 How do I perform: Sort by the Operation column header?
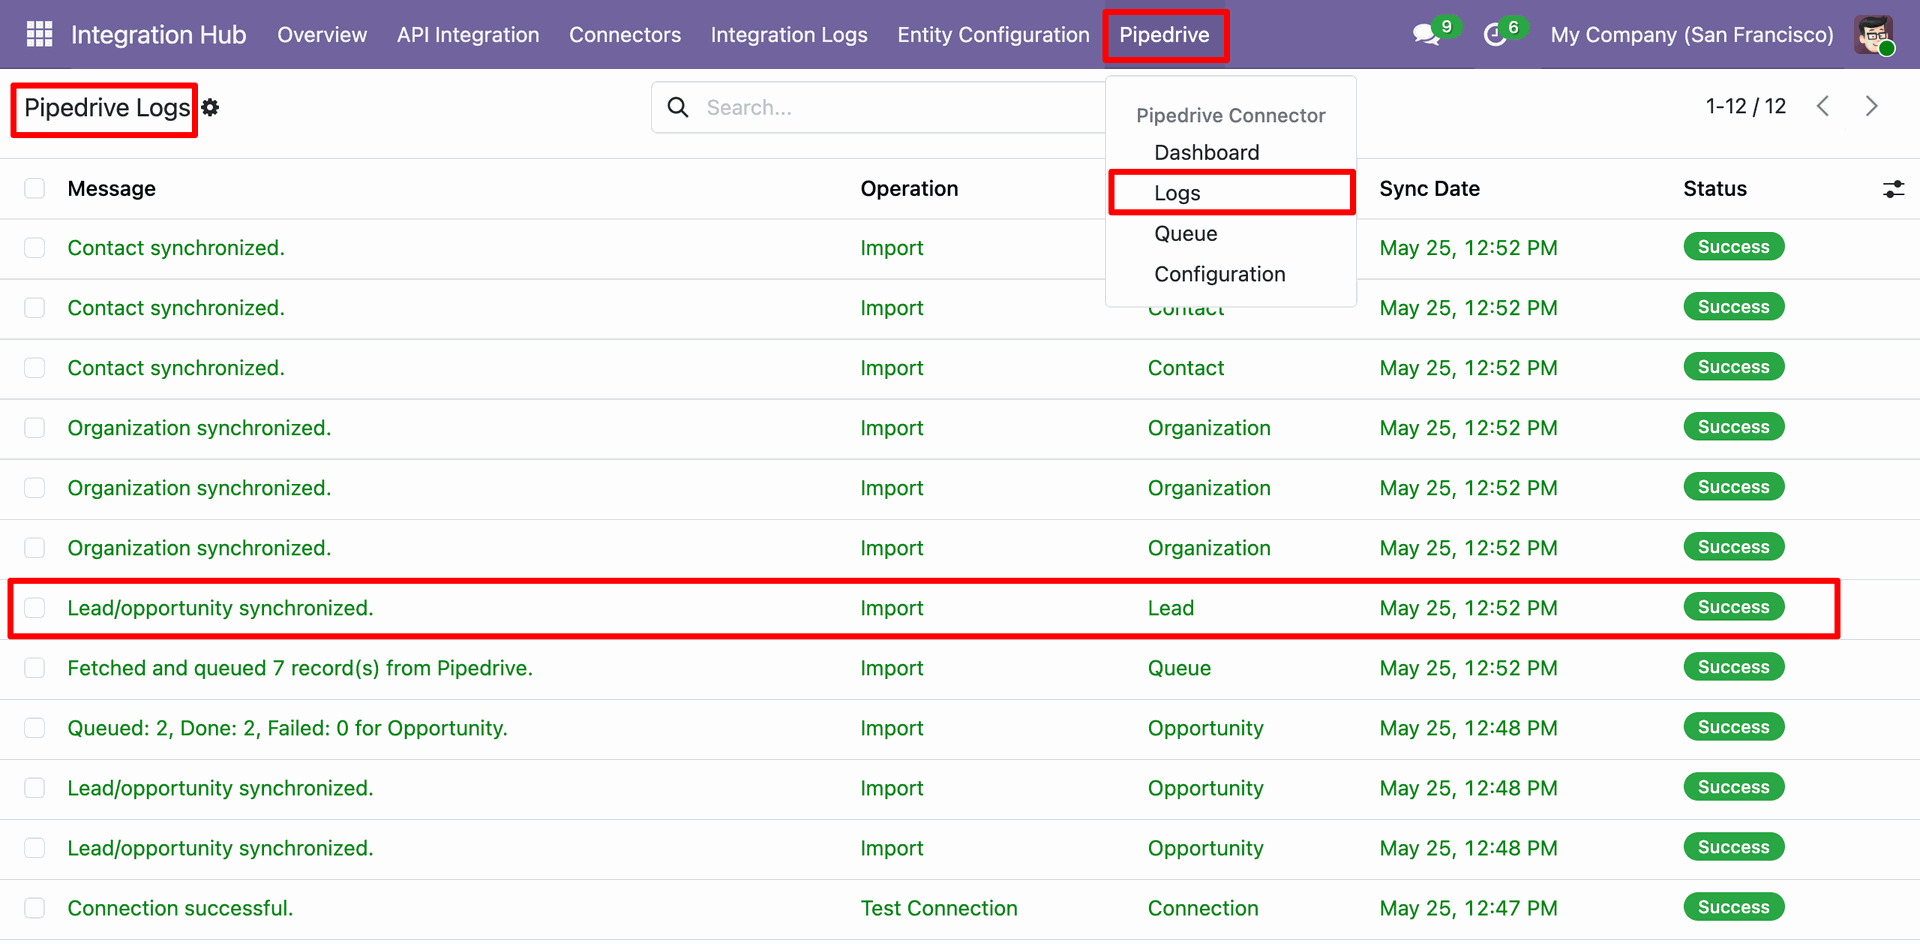click(x=909, y=189)
